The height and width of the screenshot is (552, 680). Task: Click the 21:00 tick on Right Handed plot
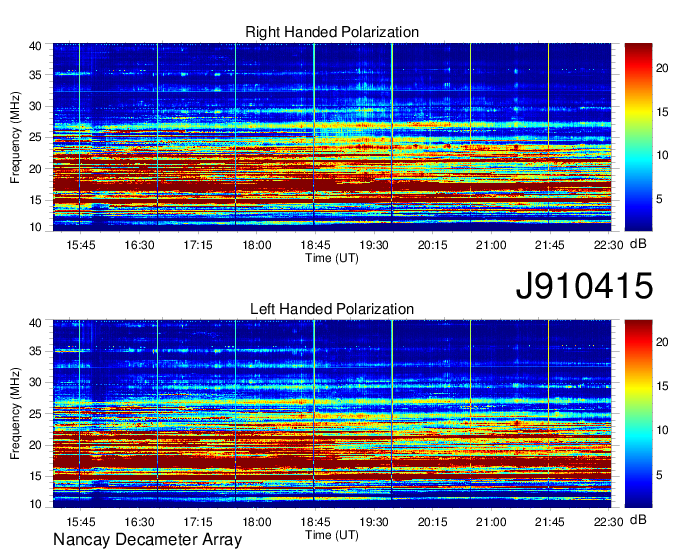pyautogui.click(x=491, y=245)
